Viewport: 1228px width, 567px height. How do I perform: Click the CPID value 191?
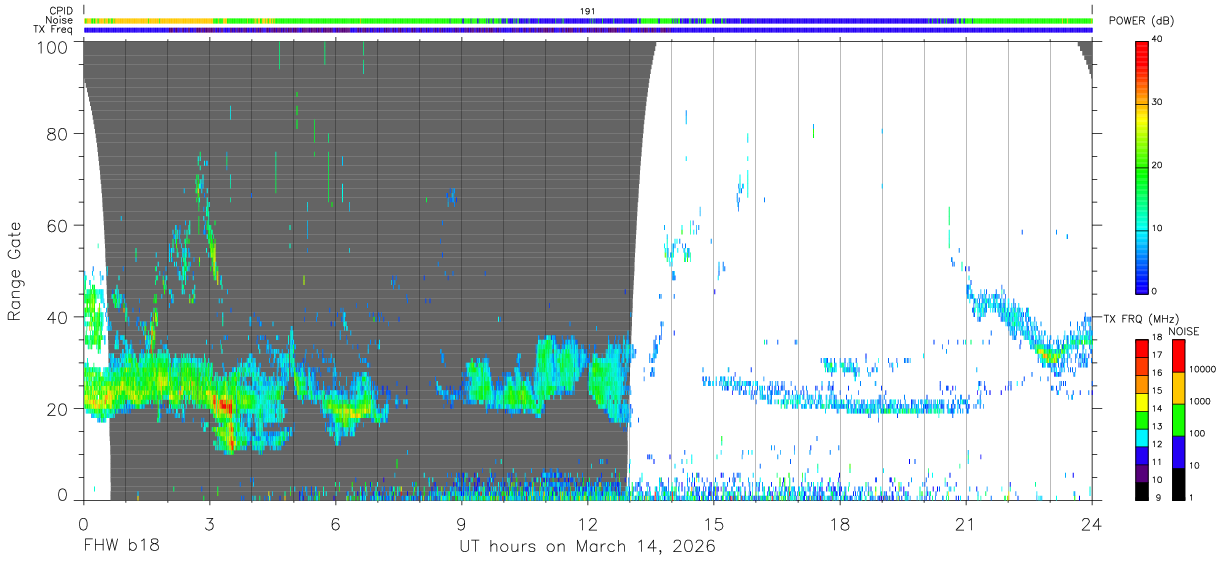coord(588,11)
